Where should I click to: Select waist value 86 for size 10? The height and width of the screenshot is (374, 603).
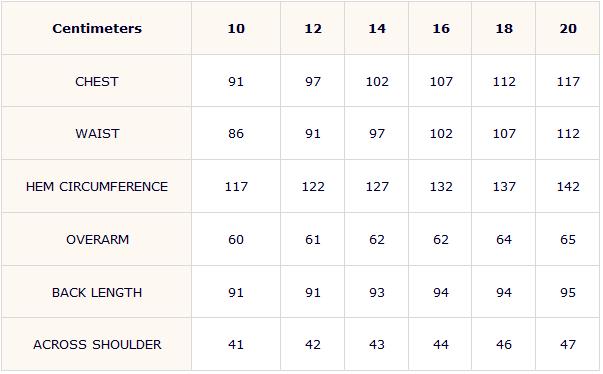tap(236, 134)
